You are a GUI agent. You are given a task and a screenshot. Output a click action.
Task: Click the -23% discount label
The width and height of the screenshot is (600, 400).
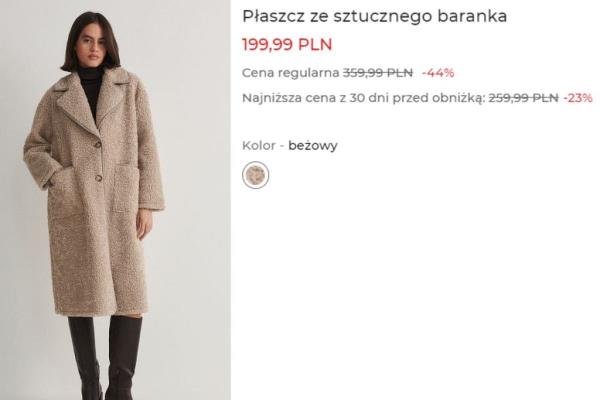click(x=578, y=98)
